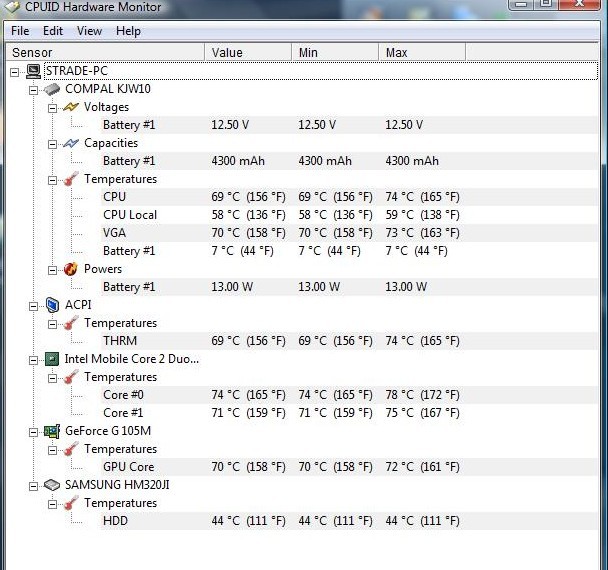Select the HDD row label
Screen dimensions: 608x570
(115, 520)
